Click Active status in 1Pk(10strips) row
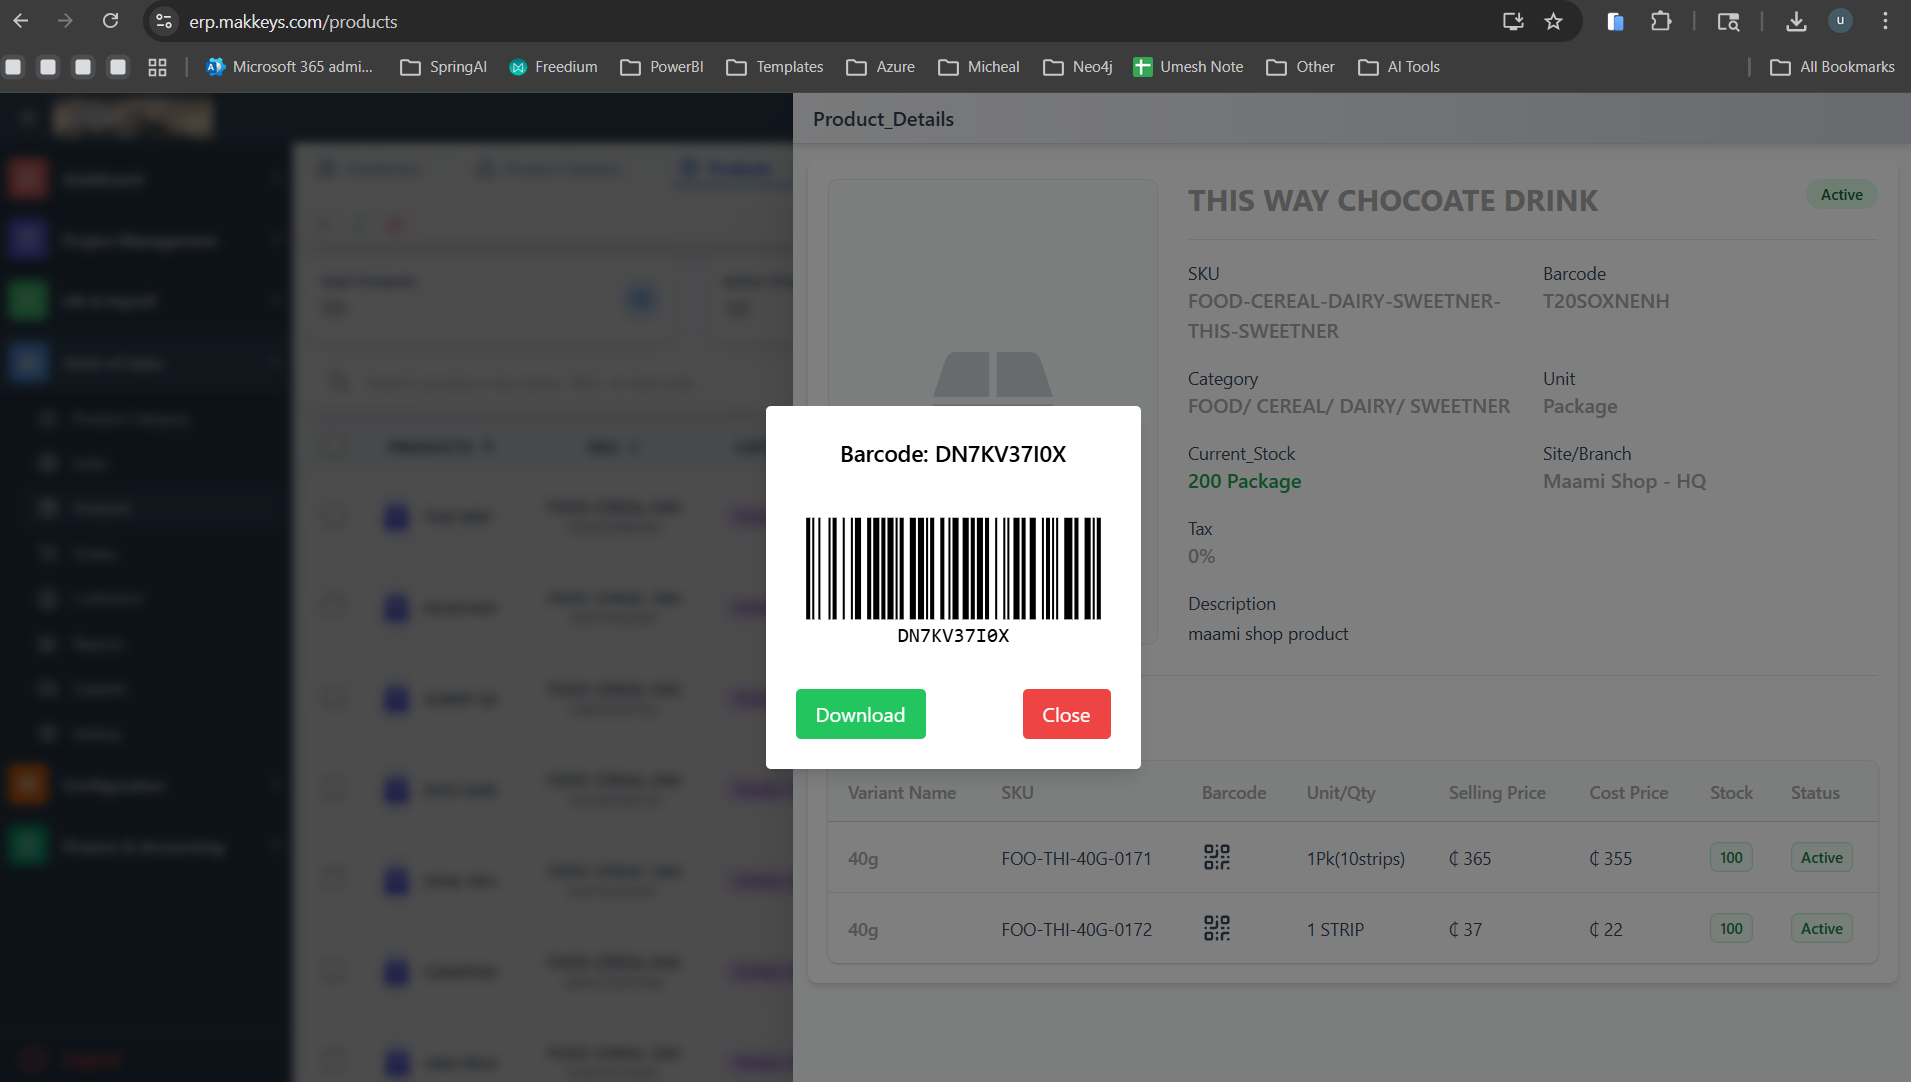 coord(1821,857)
